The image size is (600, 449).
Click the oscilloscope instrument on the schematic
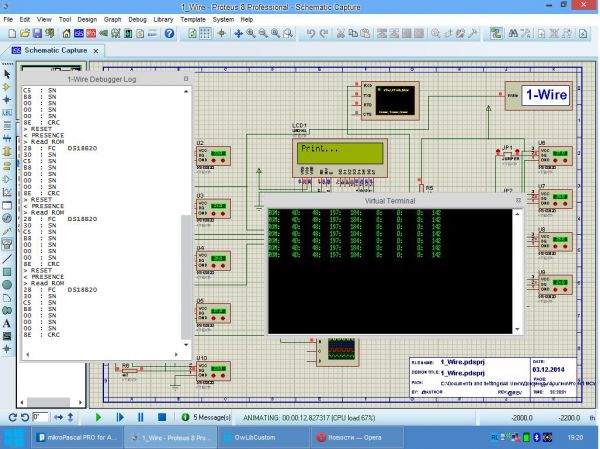[338, 352]
